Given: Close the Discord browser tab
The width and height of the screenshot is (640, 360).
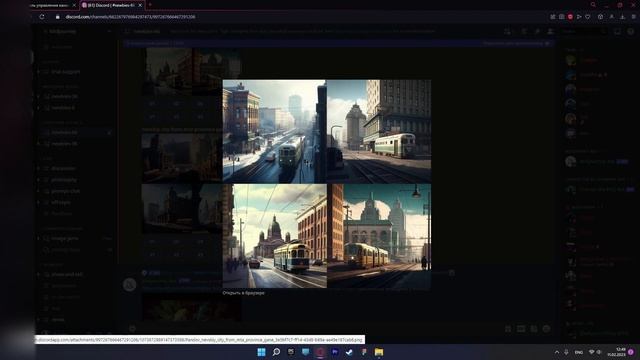Looking at the screenshot, I should [140, 5].
